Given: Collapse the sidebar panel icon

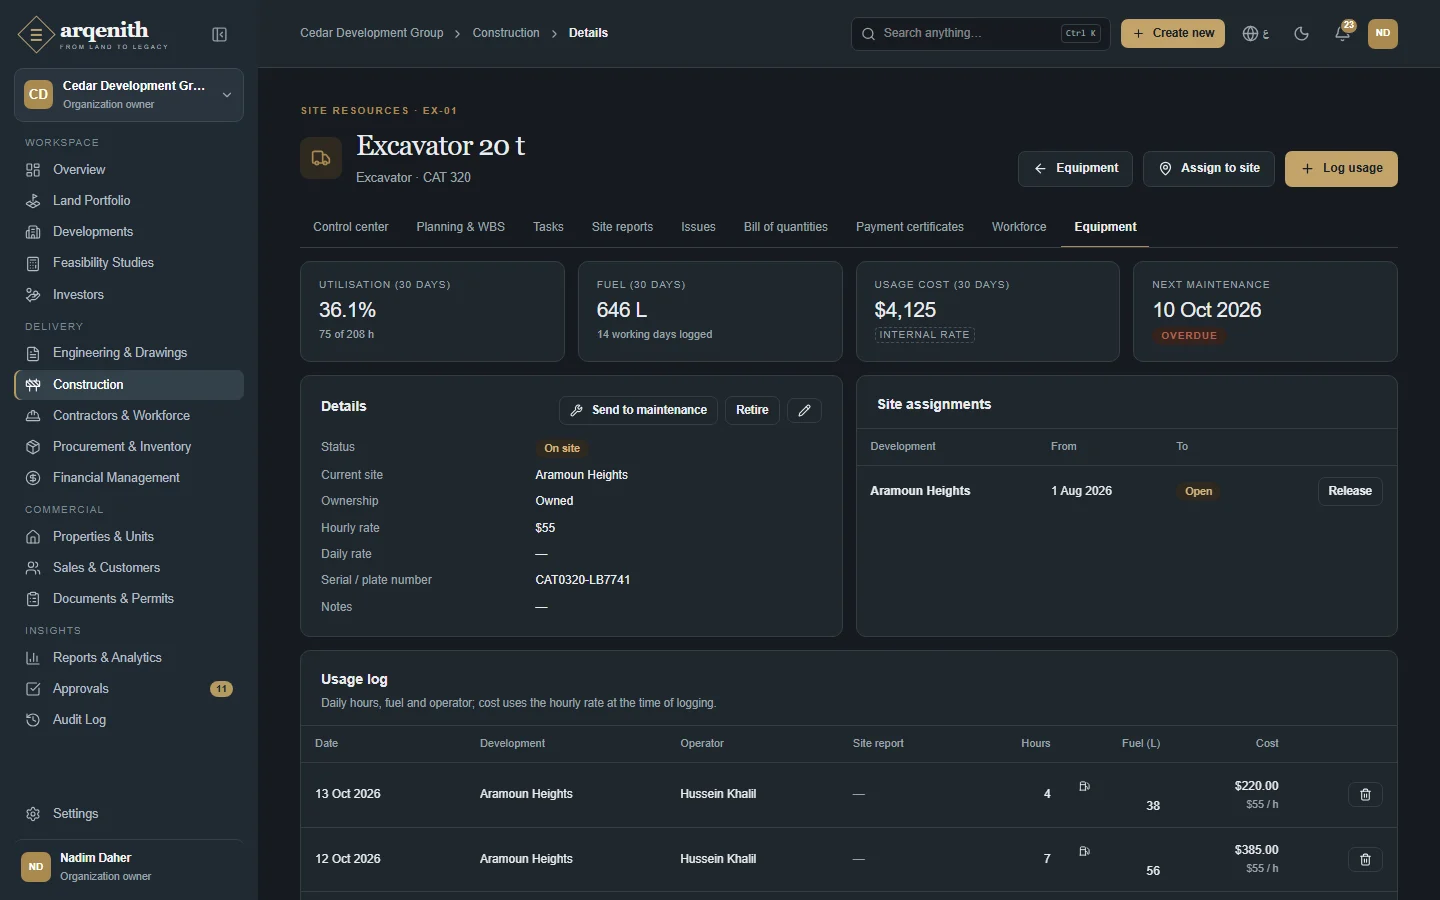Looking at the screenshot, I should pyautogui.click(x=220, y=35).
